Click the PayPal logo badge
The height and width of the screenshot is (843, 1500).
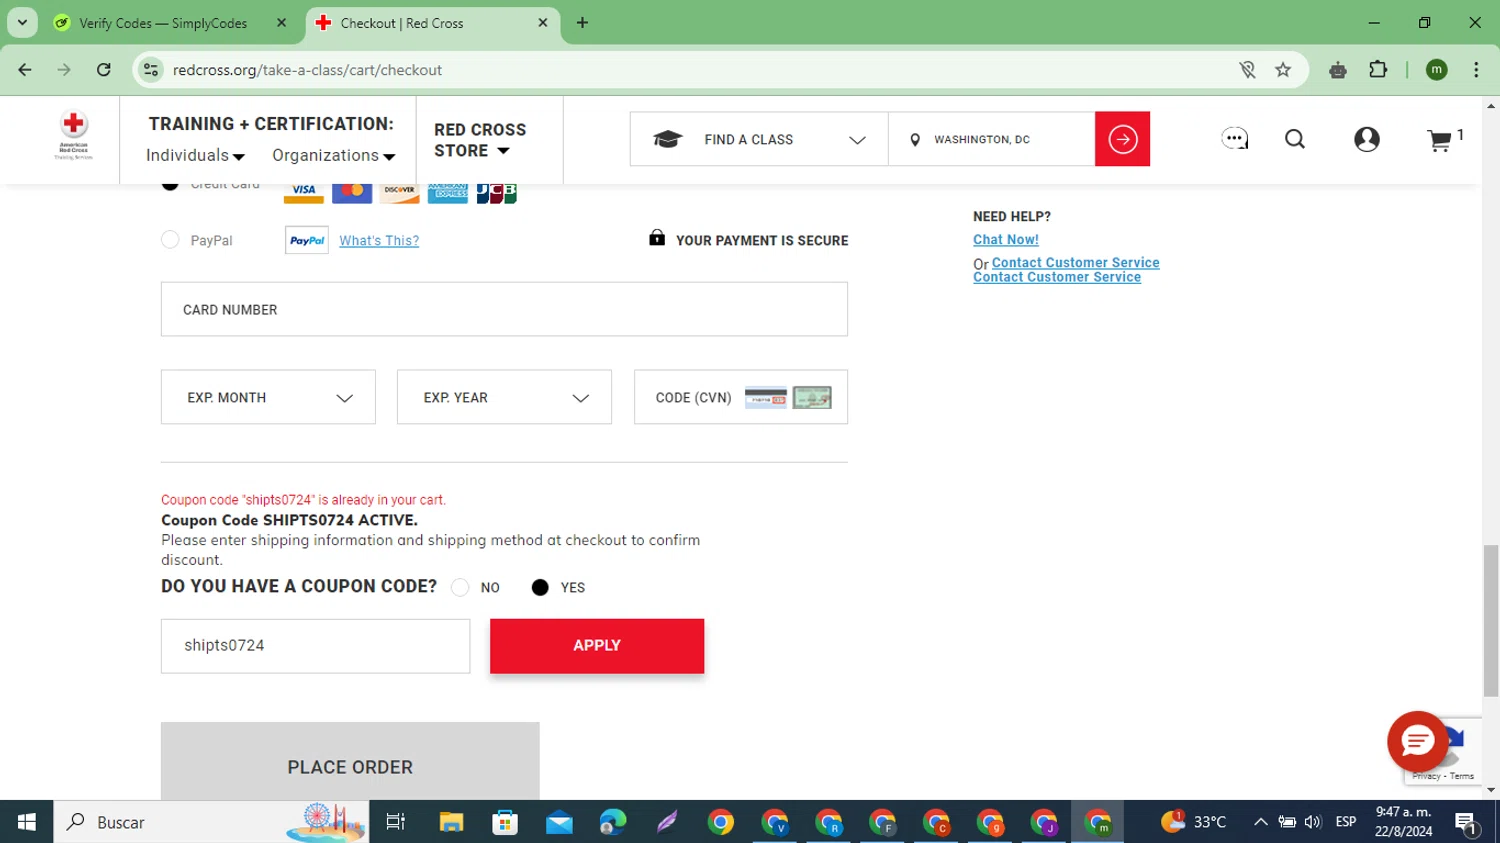click(x=307, y=240)
